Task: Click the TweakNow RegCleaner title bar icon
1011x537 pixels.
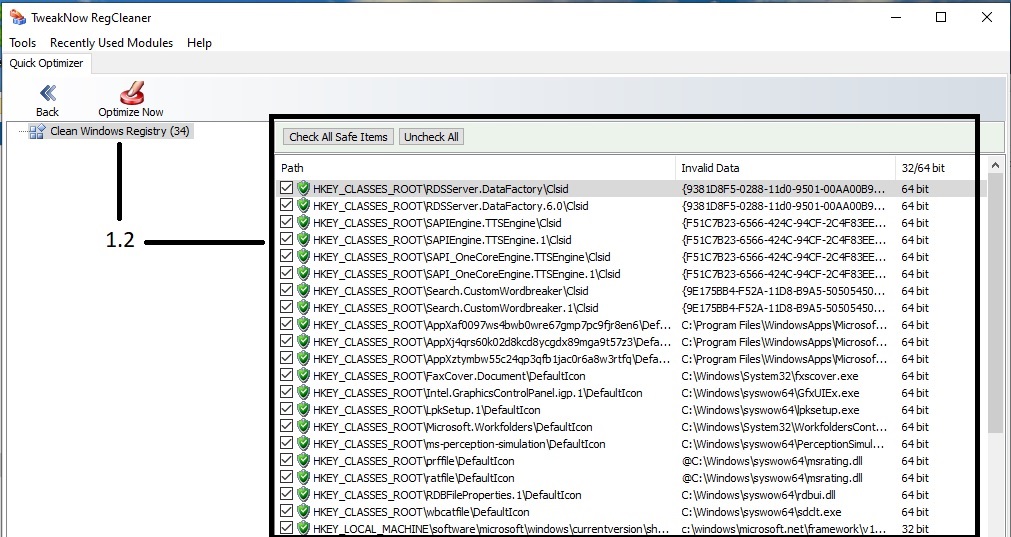Action: [17, 17]
